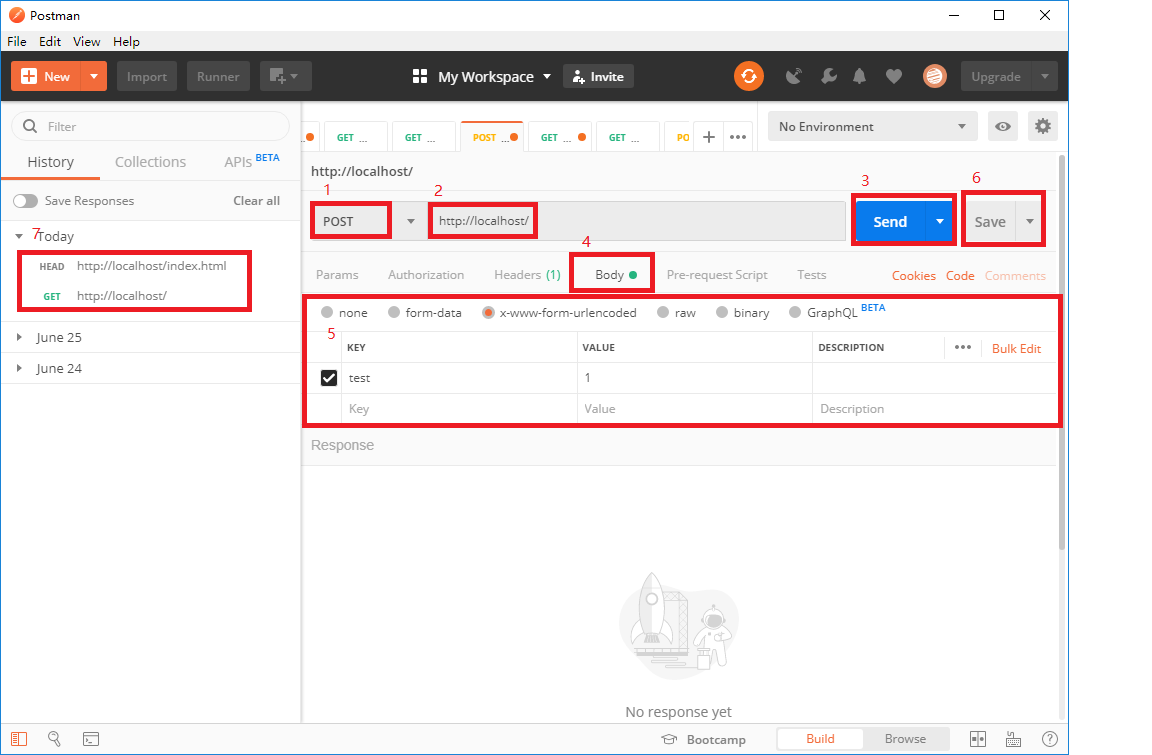
Task: Click the search icon in Filter box
Action: coord(30,126)
